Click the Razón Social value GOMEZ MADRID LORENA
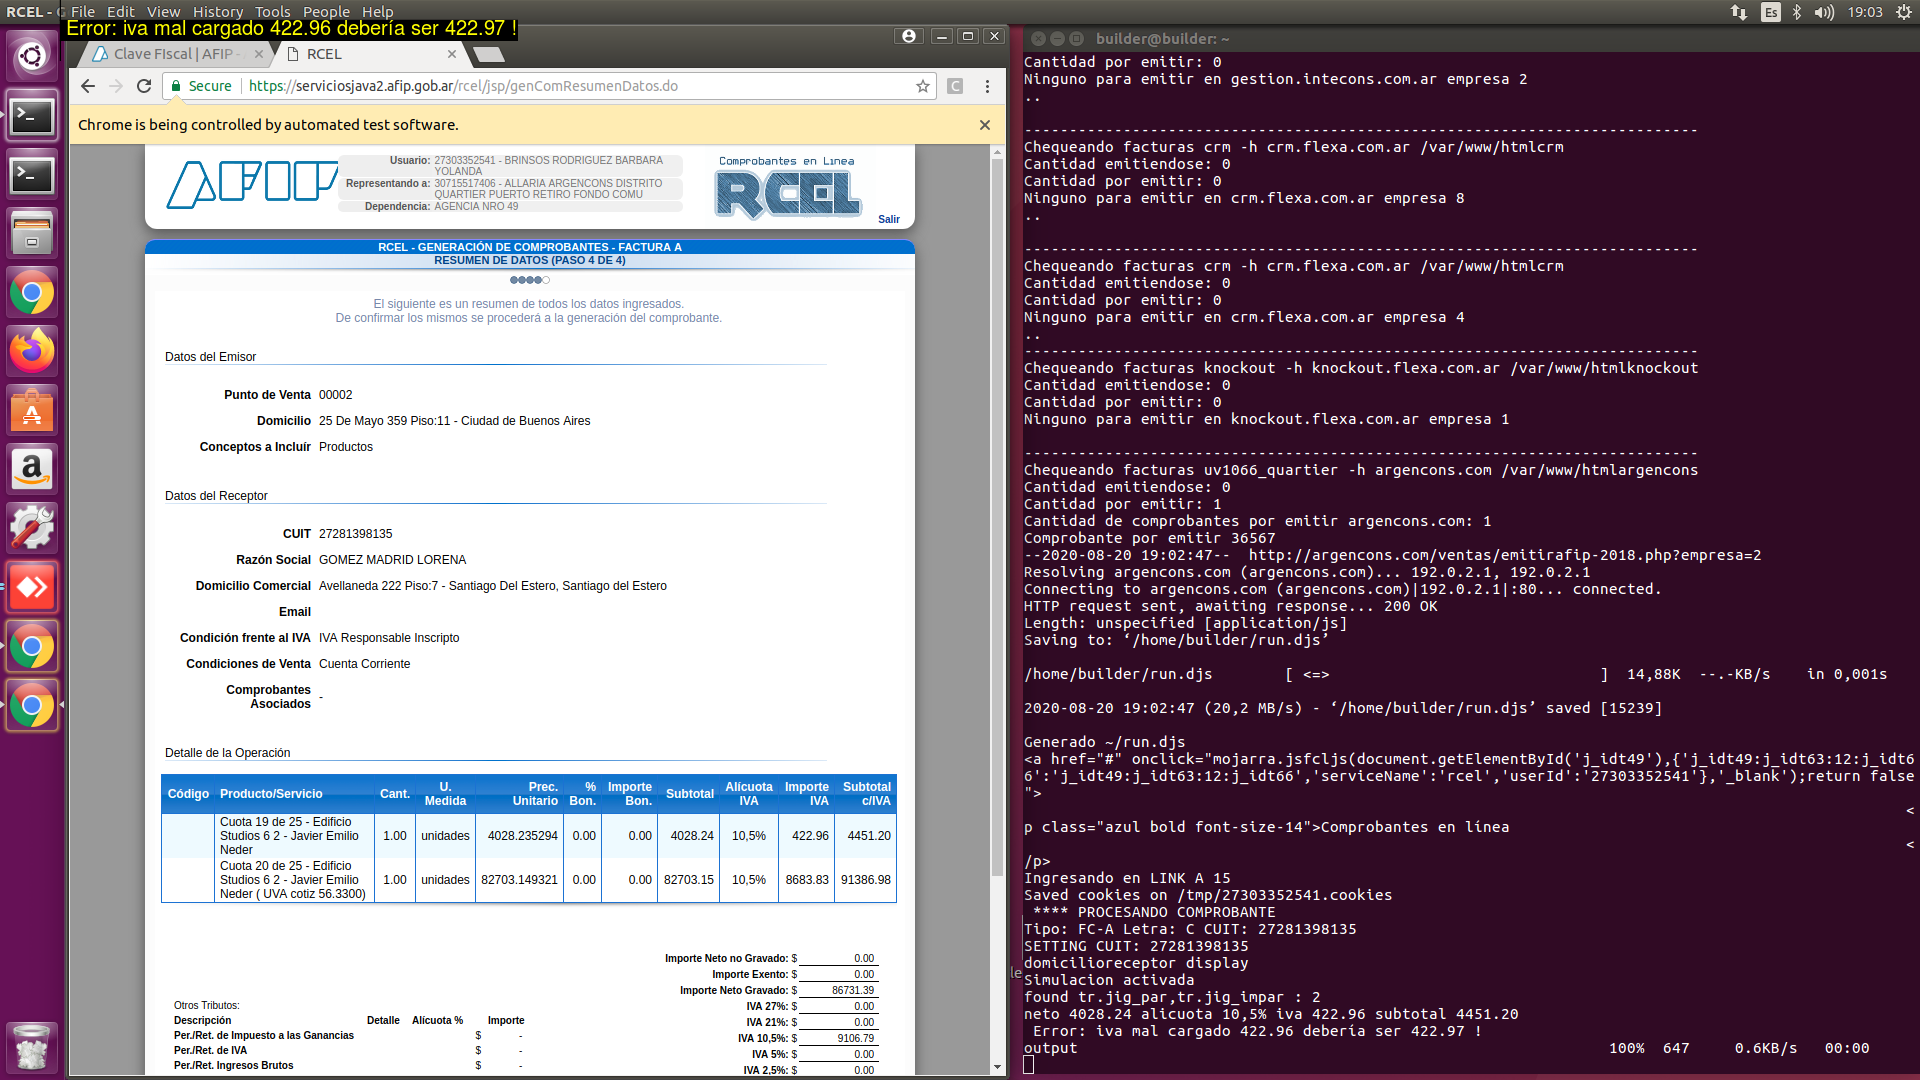The image size is (1920, 1080). (392, 560)
